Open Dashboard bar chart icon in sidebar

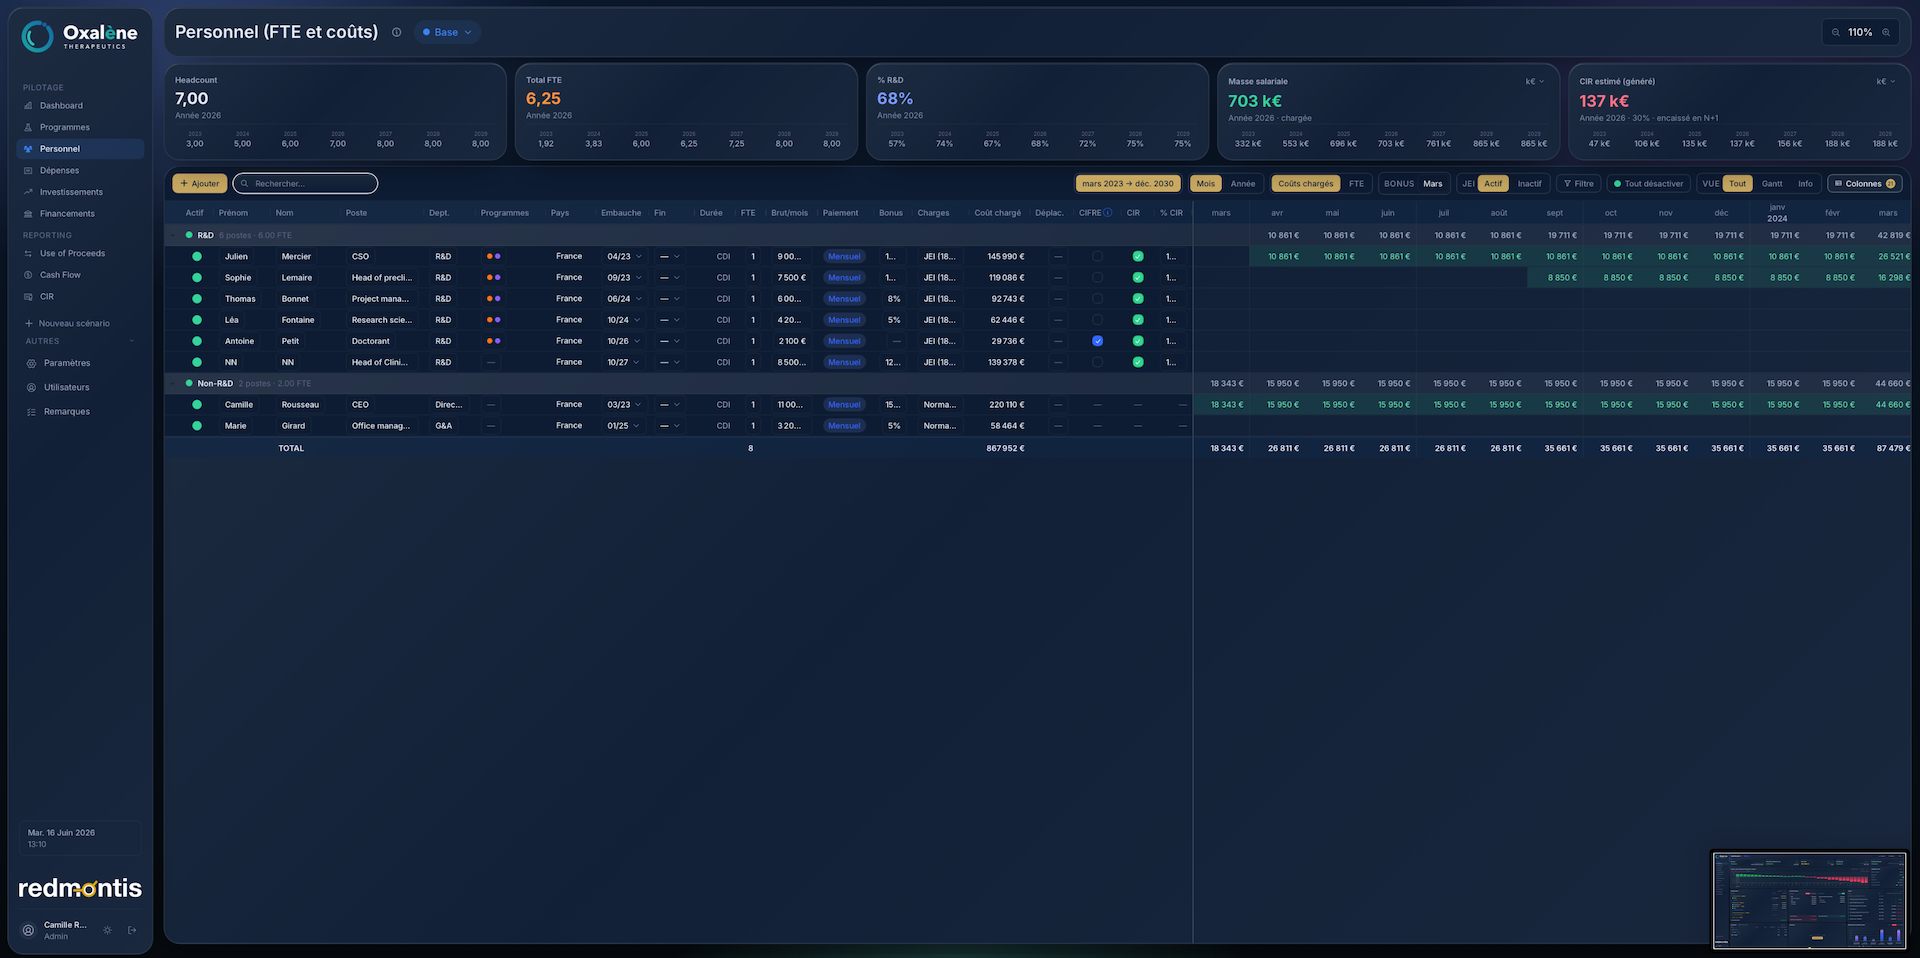click(x=28, y=106)
